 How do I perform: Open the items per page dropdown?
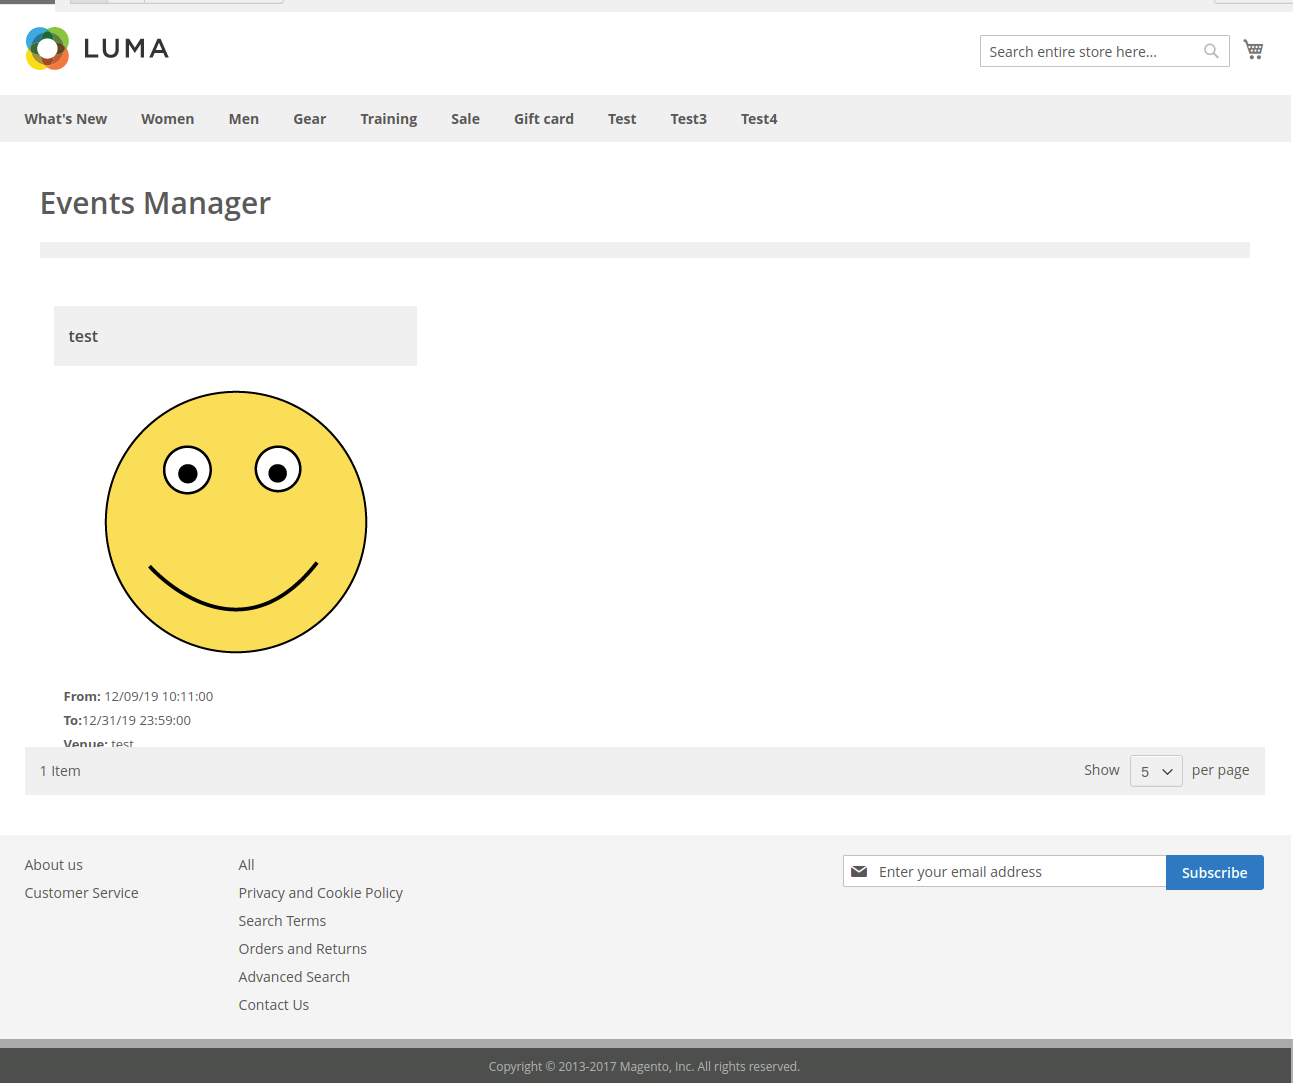pyautogui.click(x=1156, y=771)
